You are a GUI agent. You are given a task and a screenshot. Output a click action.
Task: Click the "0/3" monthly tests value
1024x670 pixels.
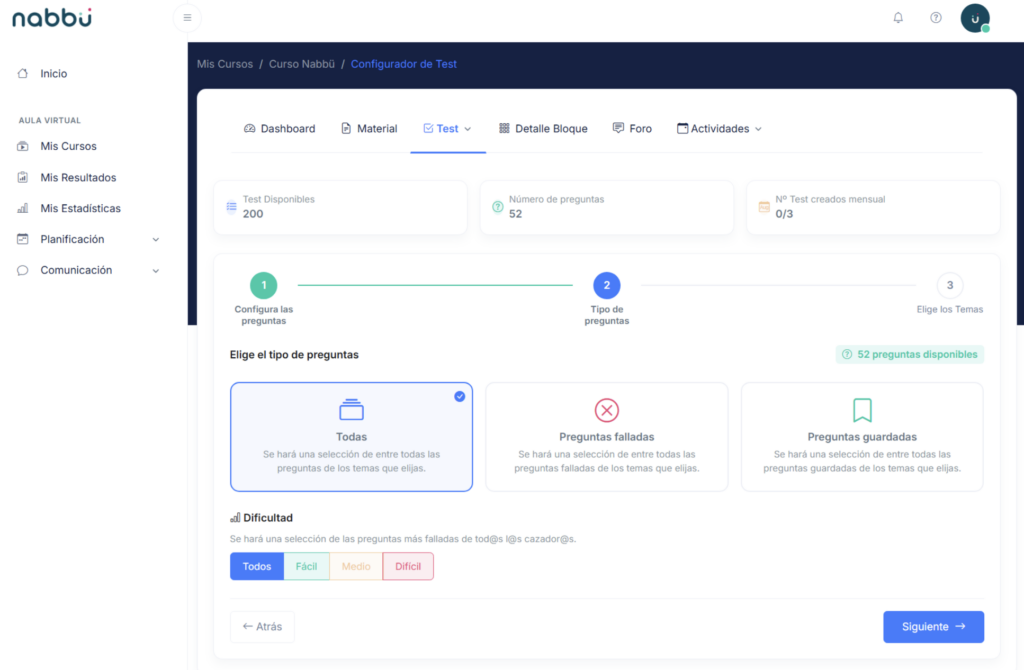point(784,214)
